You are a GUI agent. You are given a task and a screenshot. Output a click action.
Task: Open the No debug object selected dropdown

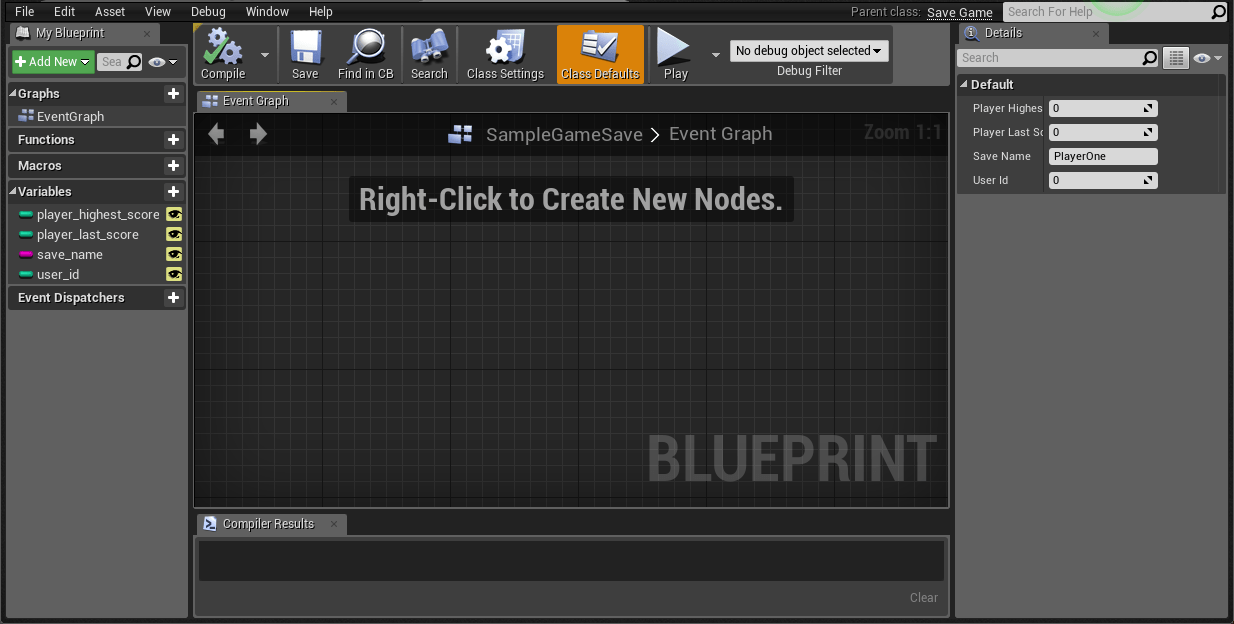pyautogui.click(x=808, y=50)
